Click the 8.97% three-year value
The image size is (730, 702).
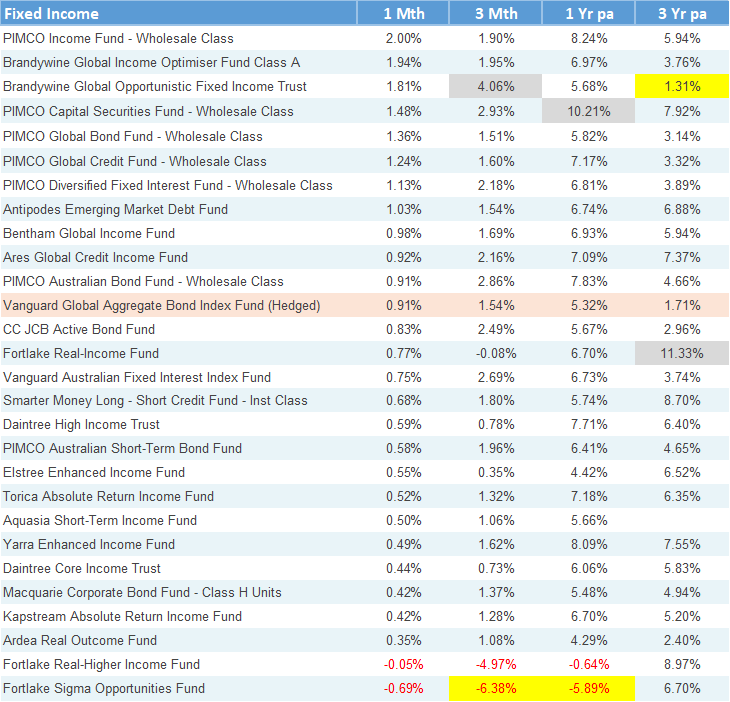pyautogui.click(x=682, y=664)
